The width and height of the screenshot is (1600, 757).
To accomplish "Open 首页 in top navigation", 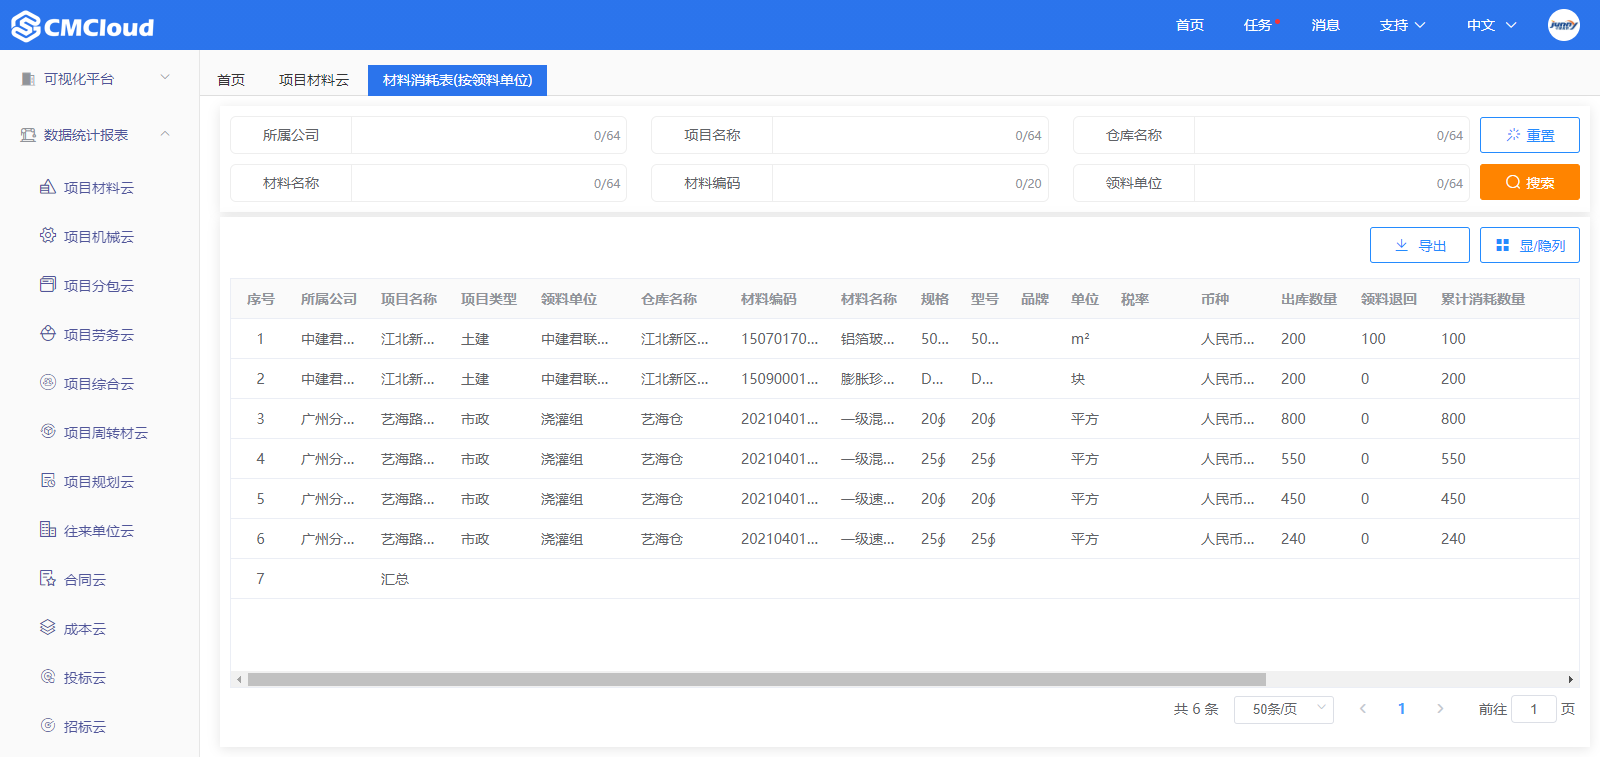I will pos(1190,25).
